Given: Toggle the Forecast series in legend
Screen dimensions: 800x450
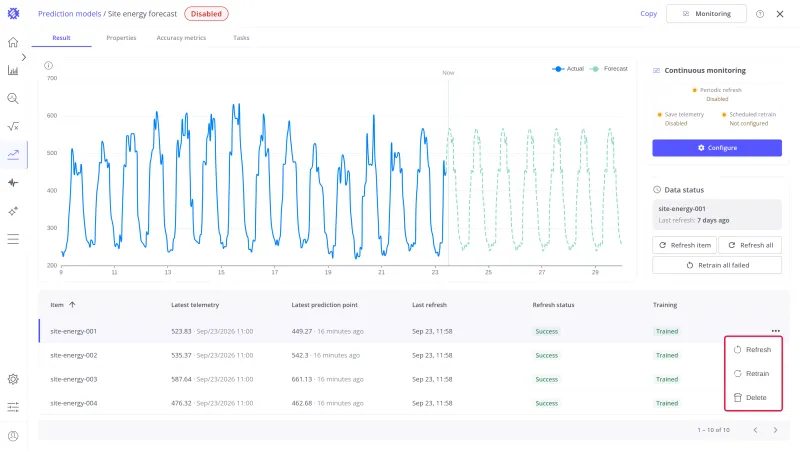Looking at the screenshot, I should [x=609, y=68].
